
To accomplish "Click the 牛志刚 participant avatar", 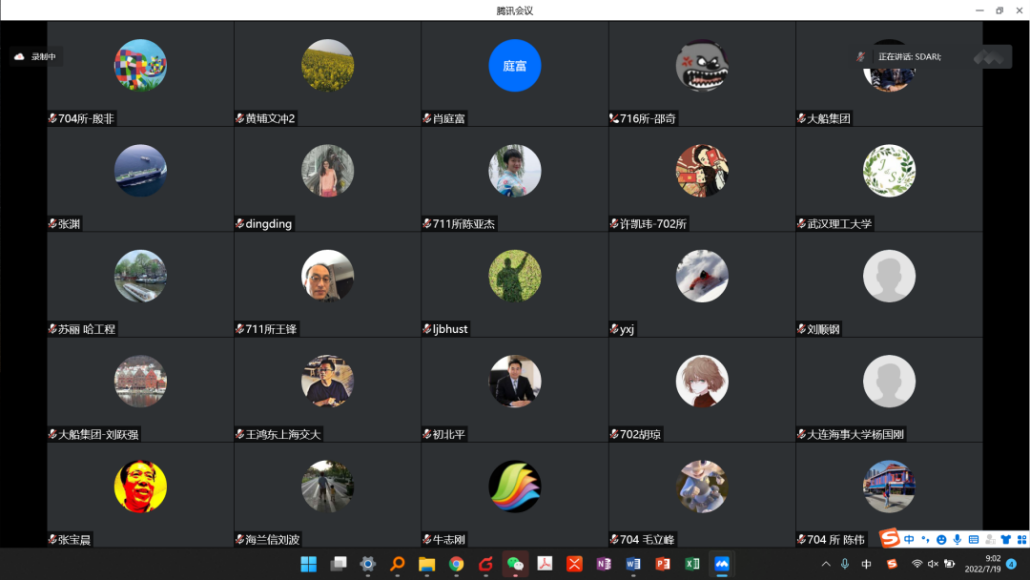I will click(514, 486).
